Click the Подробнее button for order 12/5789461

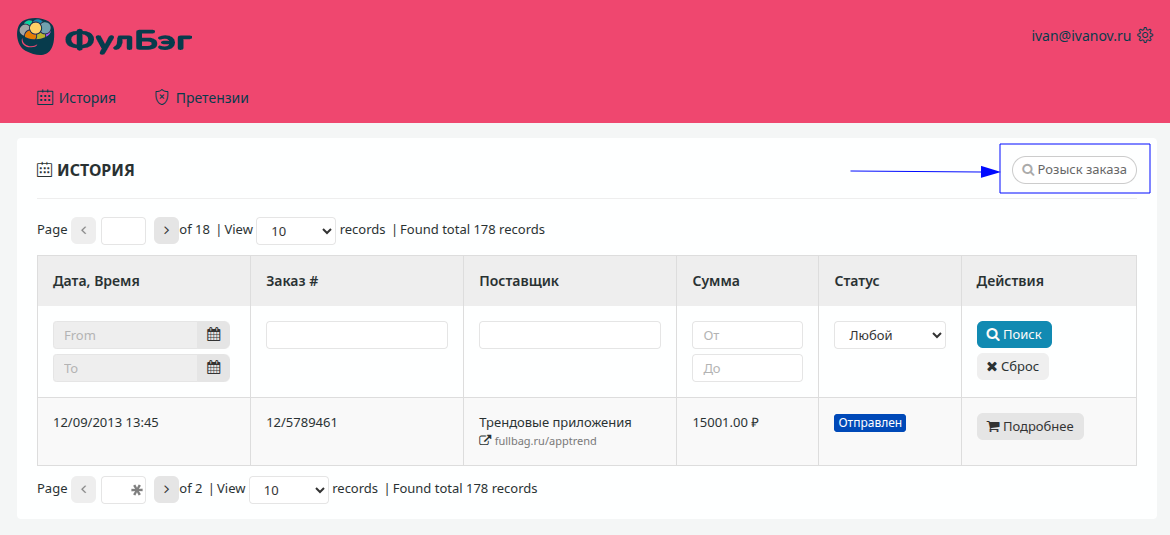tap(1030, 427)
